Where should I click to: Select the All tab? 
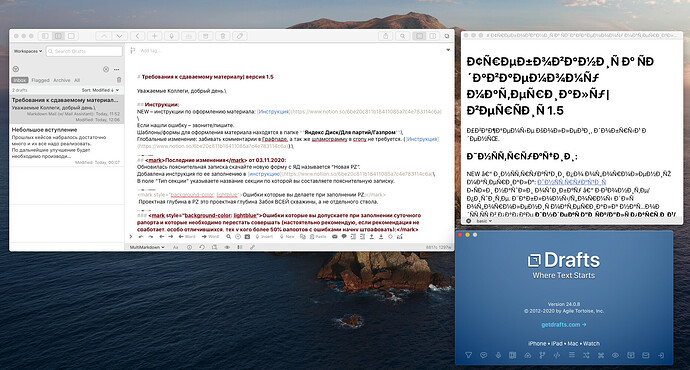(x=77, y=80)
